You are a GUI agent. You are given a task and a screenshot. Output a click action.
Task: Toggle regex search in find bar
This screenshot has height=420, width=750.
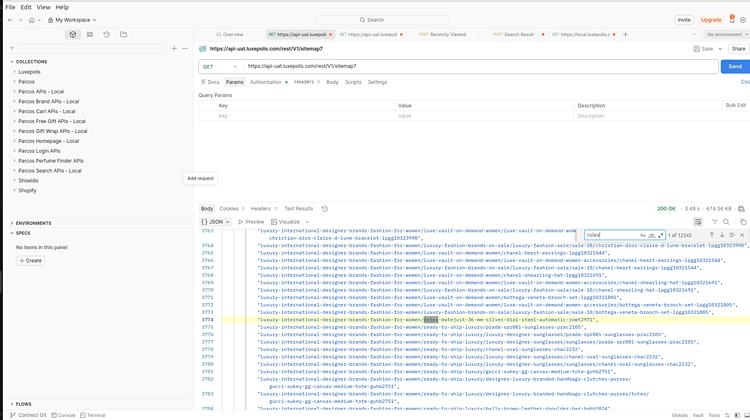click(x=661, y=235)
